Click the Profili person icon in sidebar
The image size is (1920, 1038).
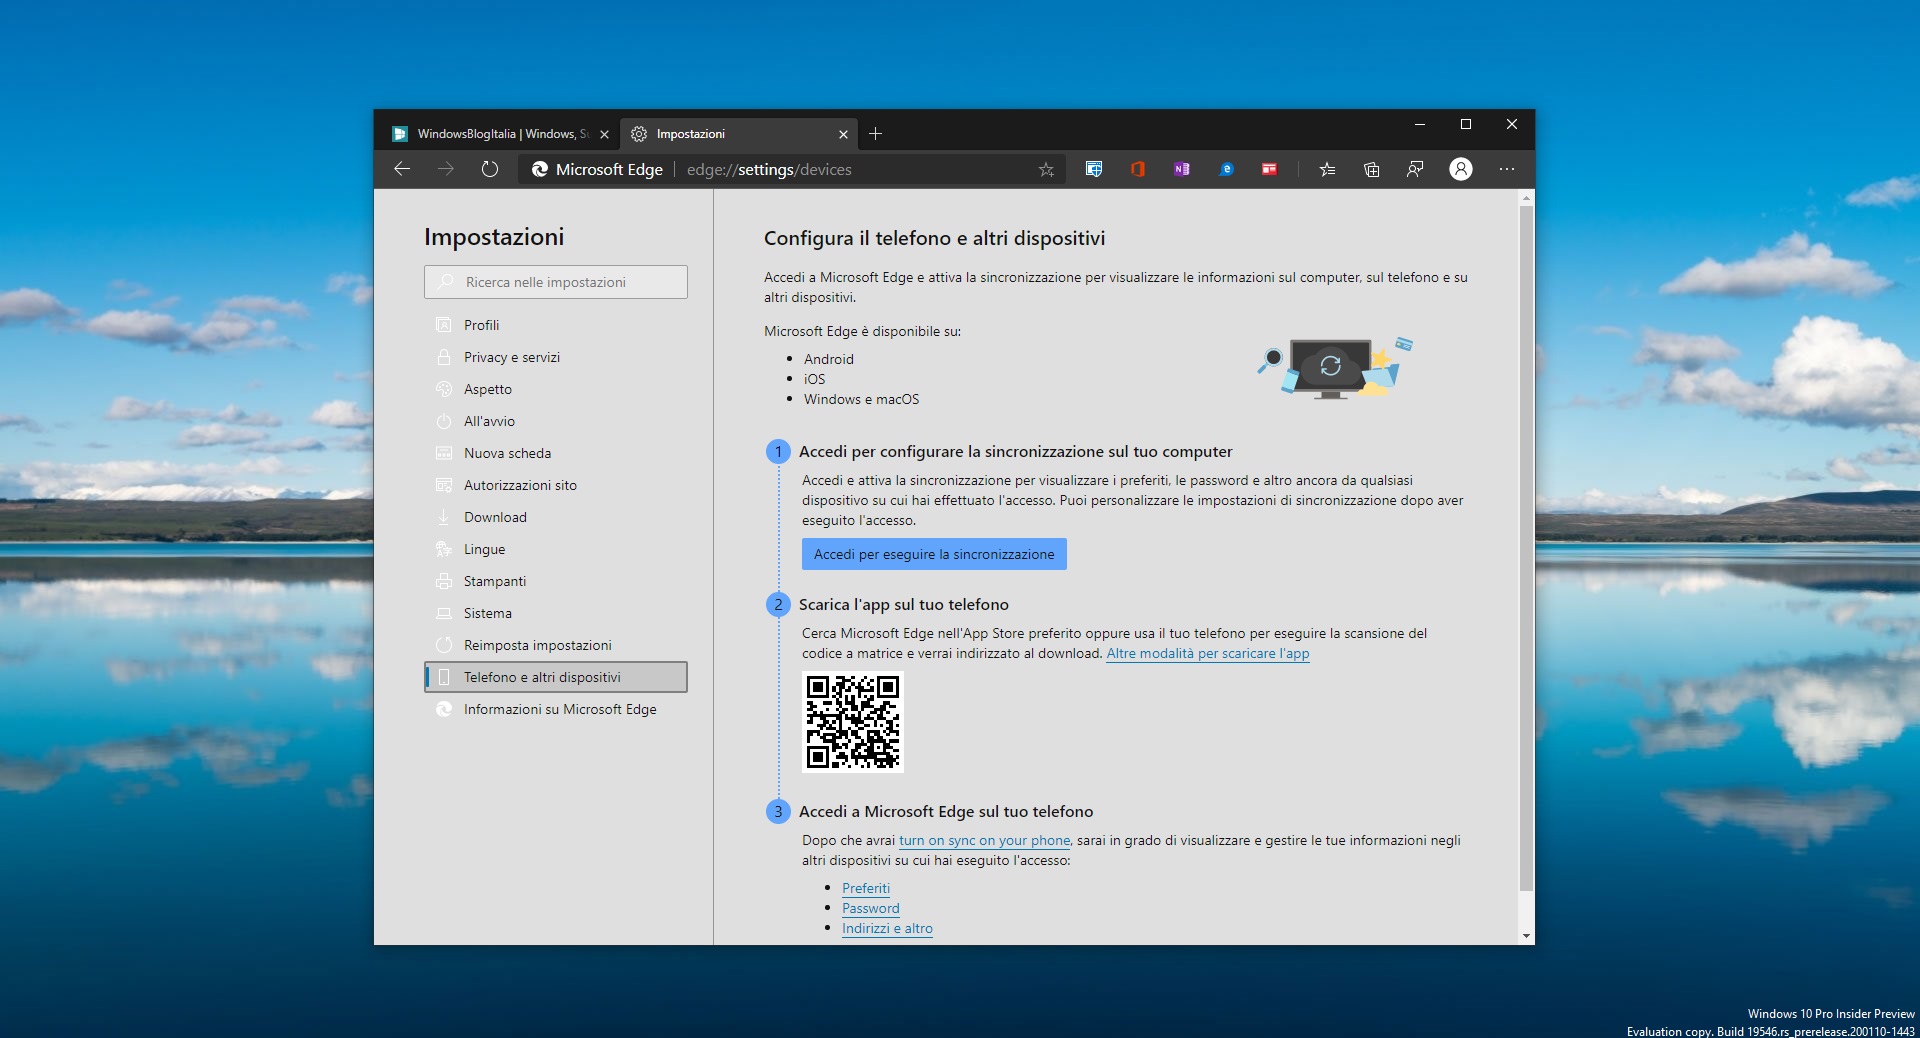pyautogui.click(x=444, y=325)
